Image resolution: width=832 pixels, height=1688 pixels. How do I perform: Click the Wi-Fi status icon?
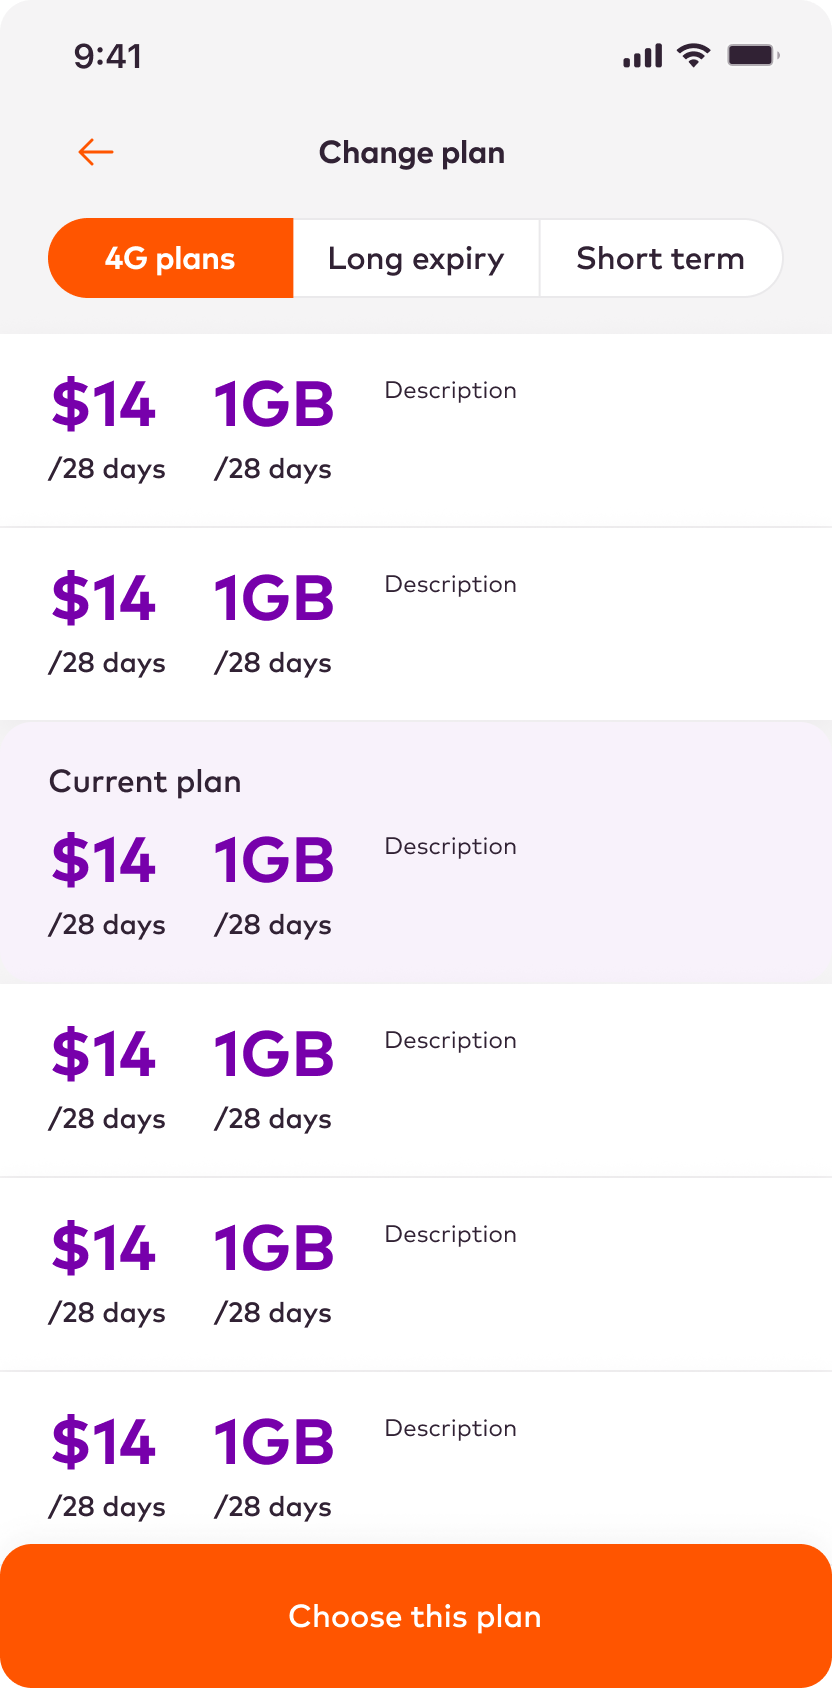pos(693,55)
